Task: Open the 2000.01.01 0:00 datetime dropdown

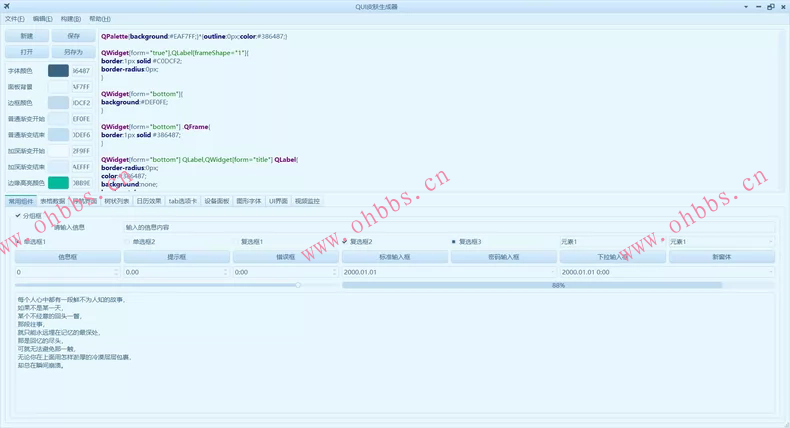Action: click(770, 272)
